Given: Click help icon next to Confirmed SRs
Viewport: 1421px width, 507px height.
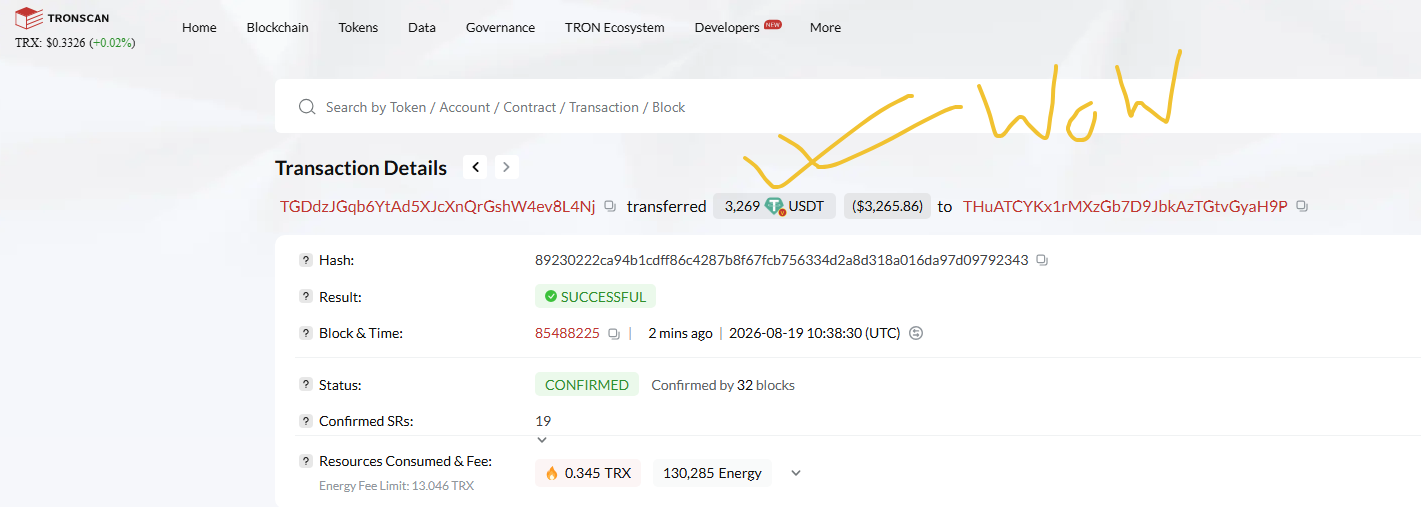Looking at the screenshot, I should point(306,421).
